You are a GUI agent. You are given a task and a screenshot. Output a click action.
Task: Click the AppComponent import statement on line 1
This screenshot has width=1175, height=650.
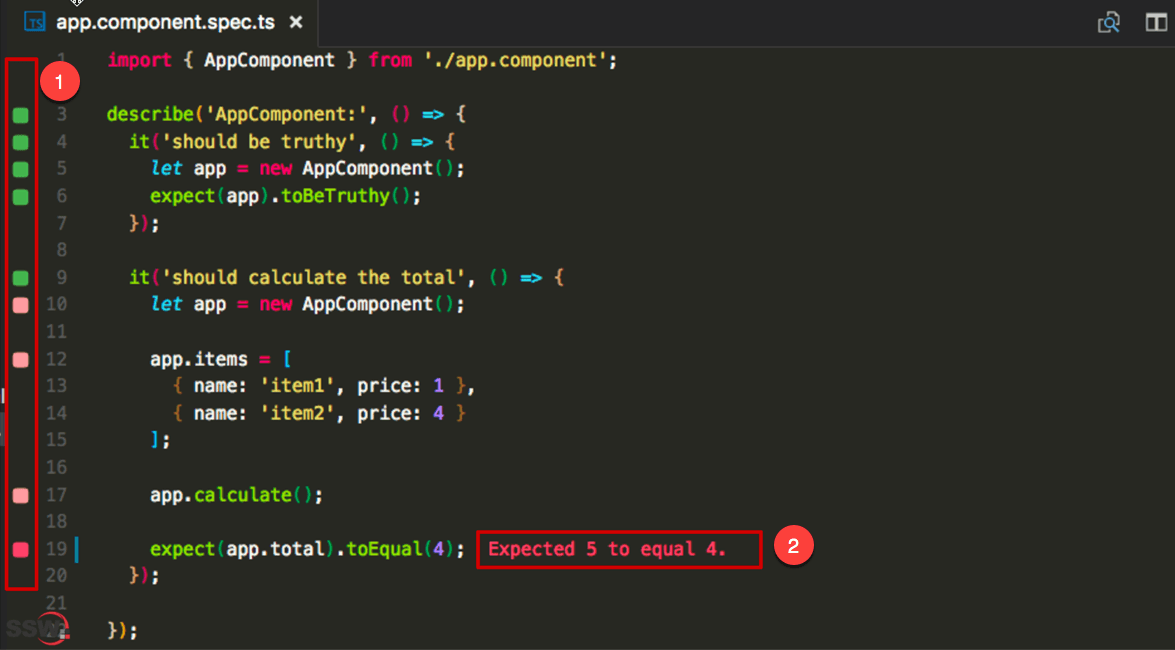point(360,59)
